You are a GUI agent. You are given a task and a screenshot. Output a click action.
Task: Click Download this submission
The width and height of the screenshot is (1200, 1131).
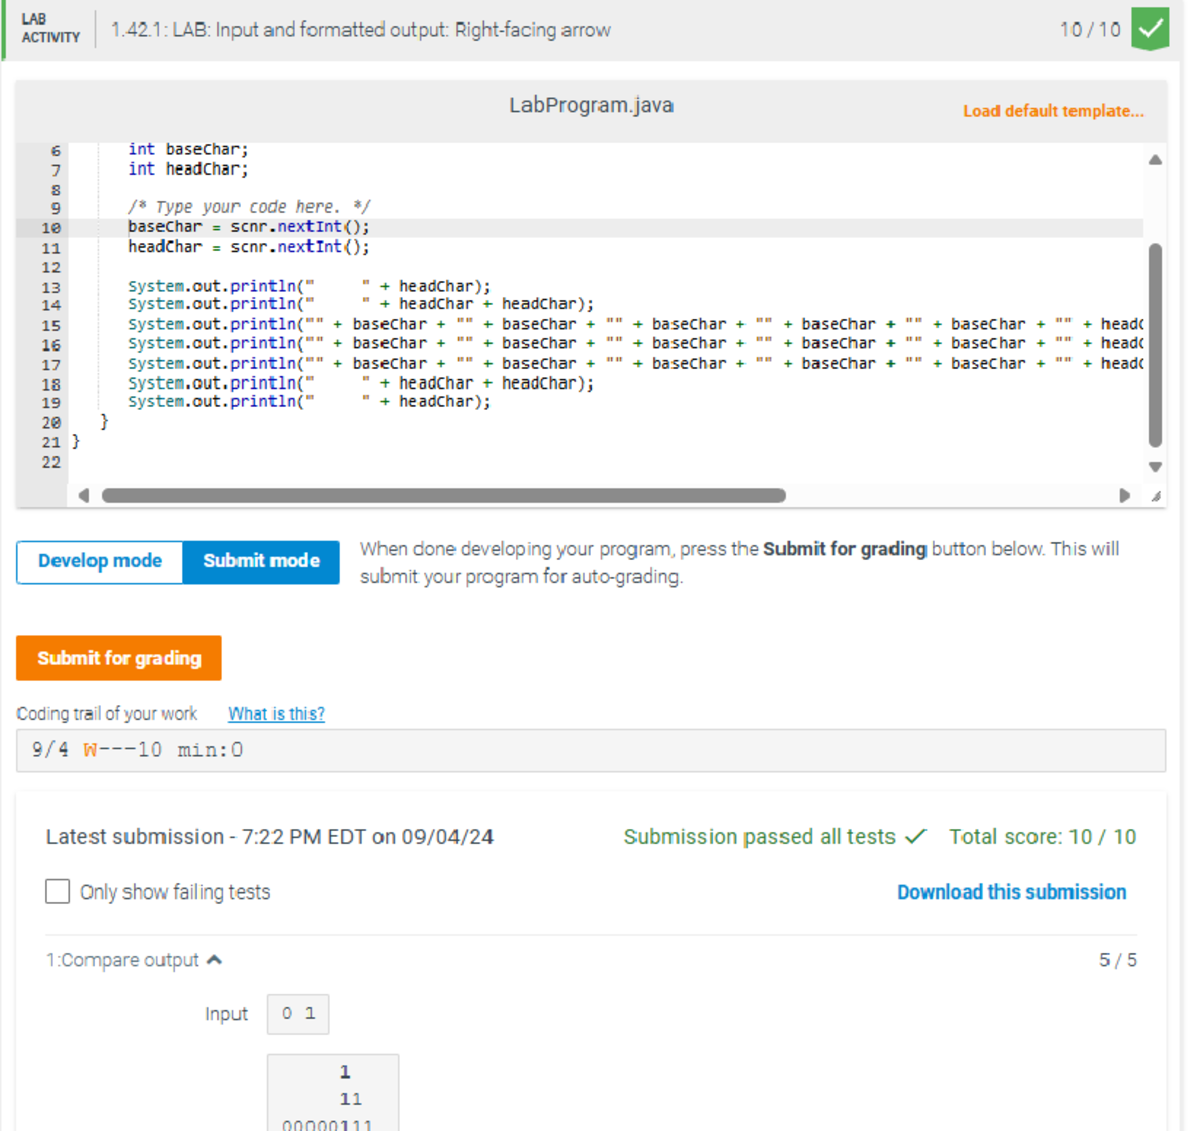[1011, 891]
